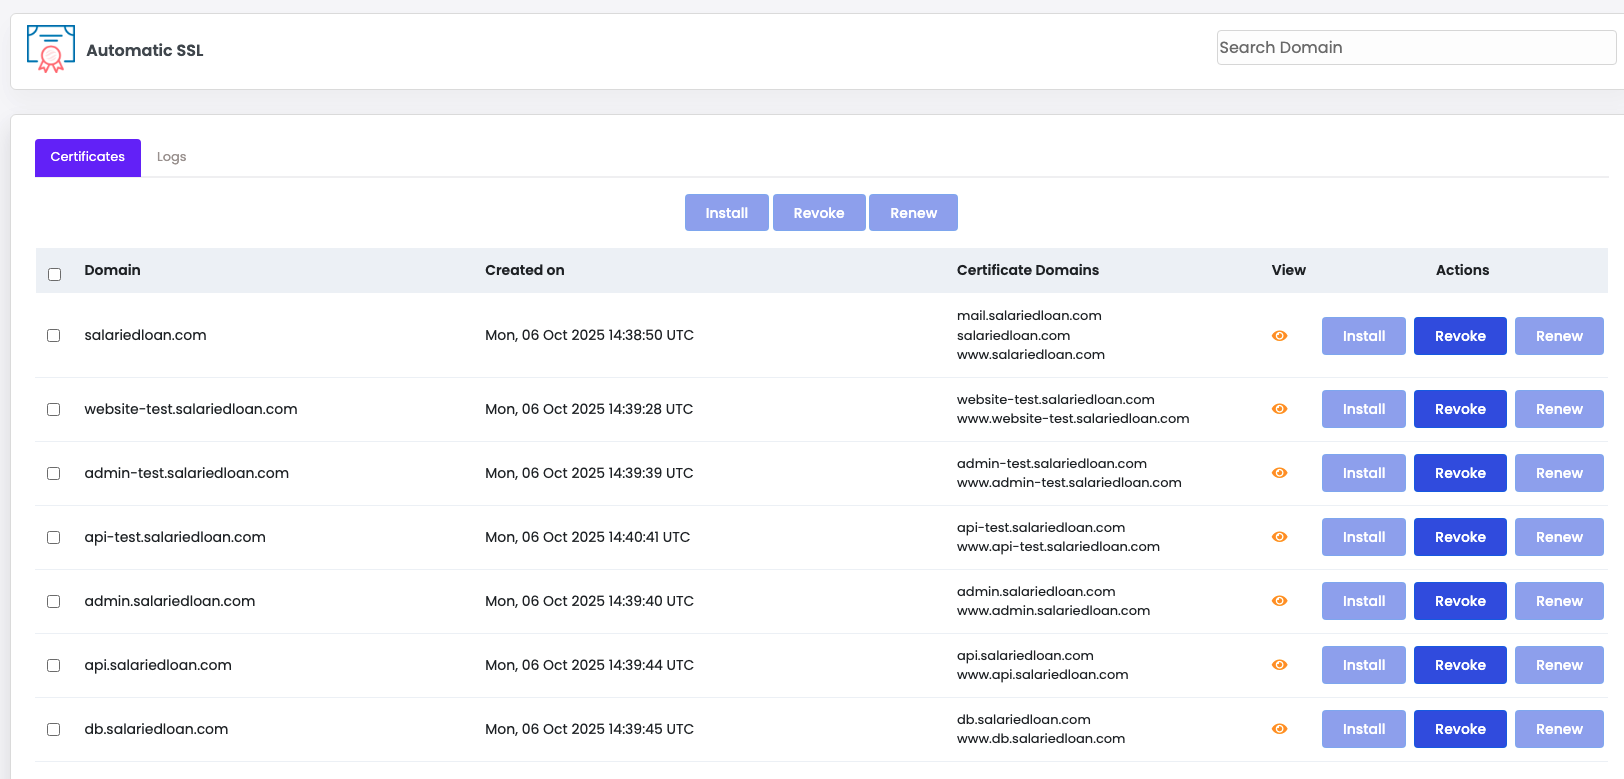
Task: View api.salariedloan.com certificate using eye icon
Action: (x=1279, y=665)
